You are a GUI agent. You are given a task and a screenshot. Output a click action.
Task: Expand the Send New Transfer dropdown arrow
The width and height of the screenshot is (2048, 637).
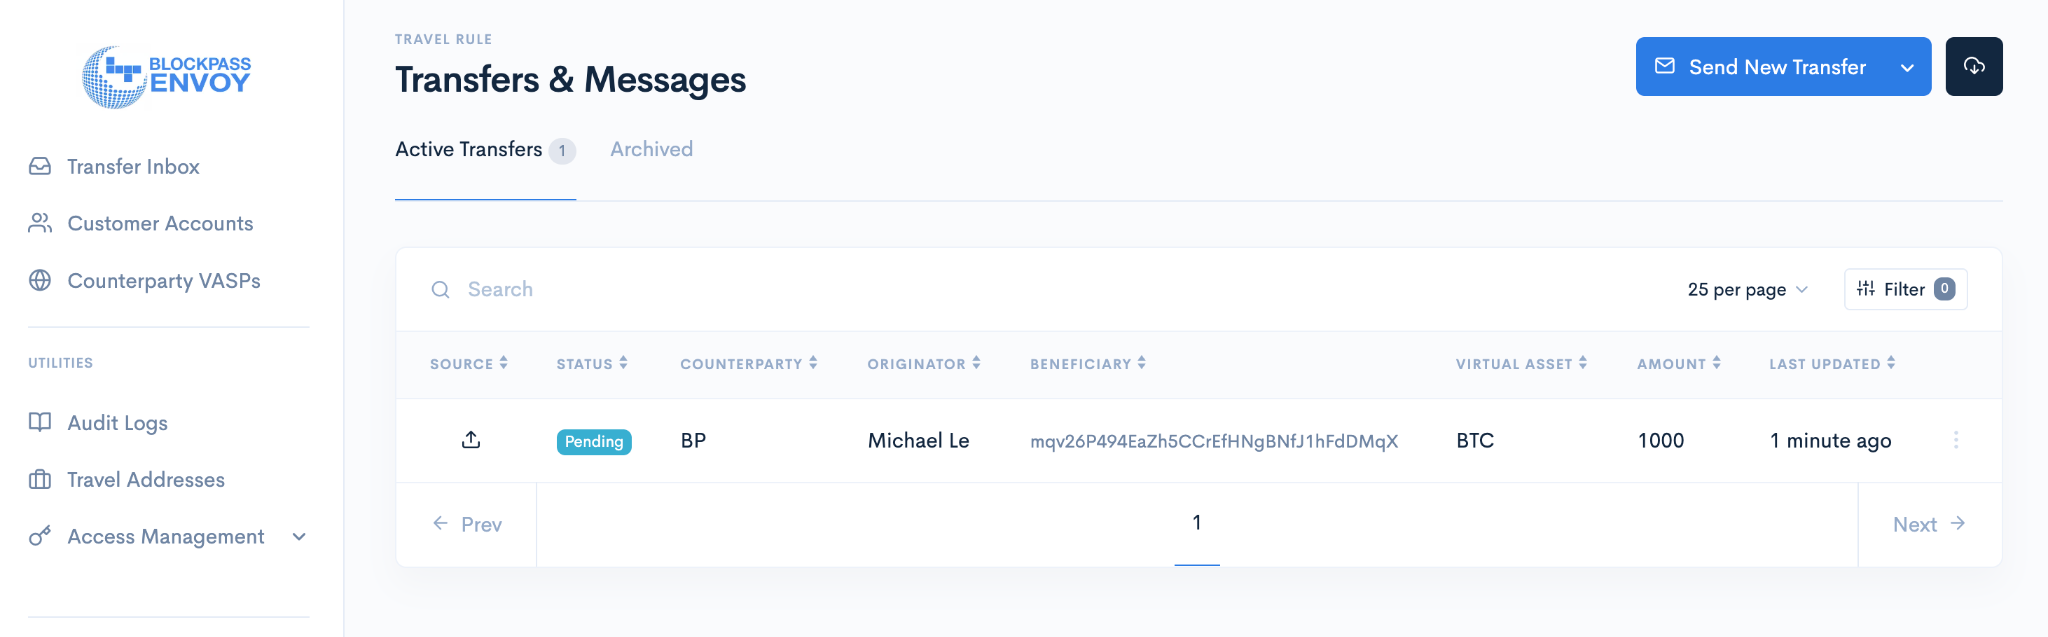[1907, 68]
